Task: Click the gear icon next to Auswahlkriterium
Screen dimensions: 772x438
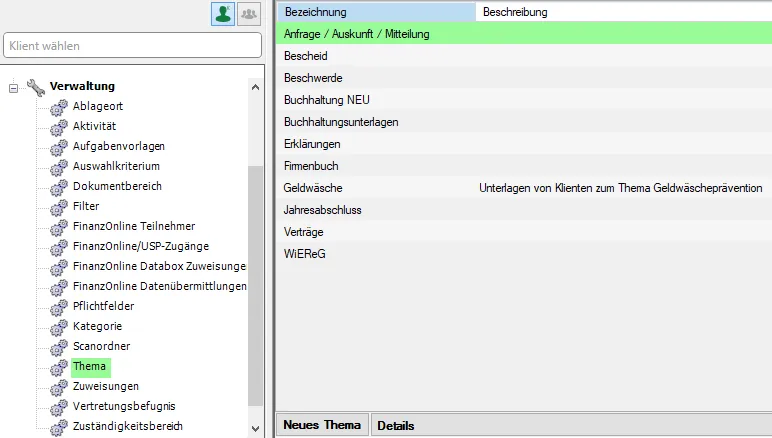Action: [59, 167]
